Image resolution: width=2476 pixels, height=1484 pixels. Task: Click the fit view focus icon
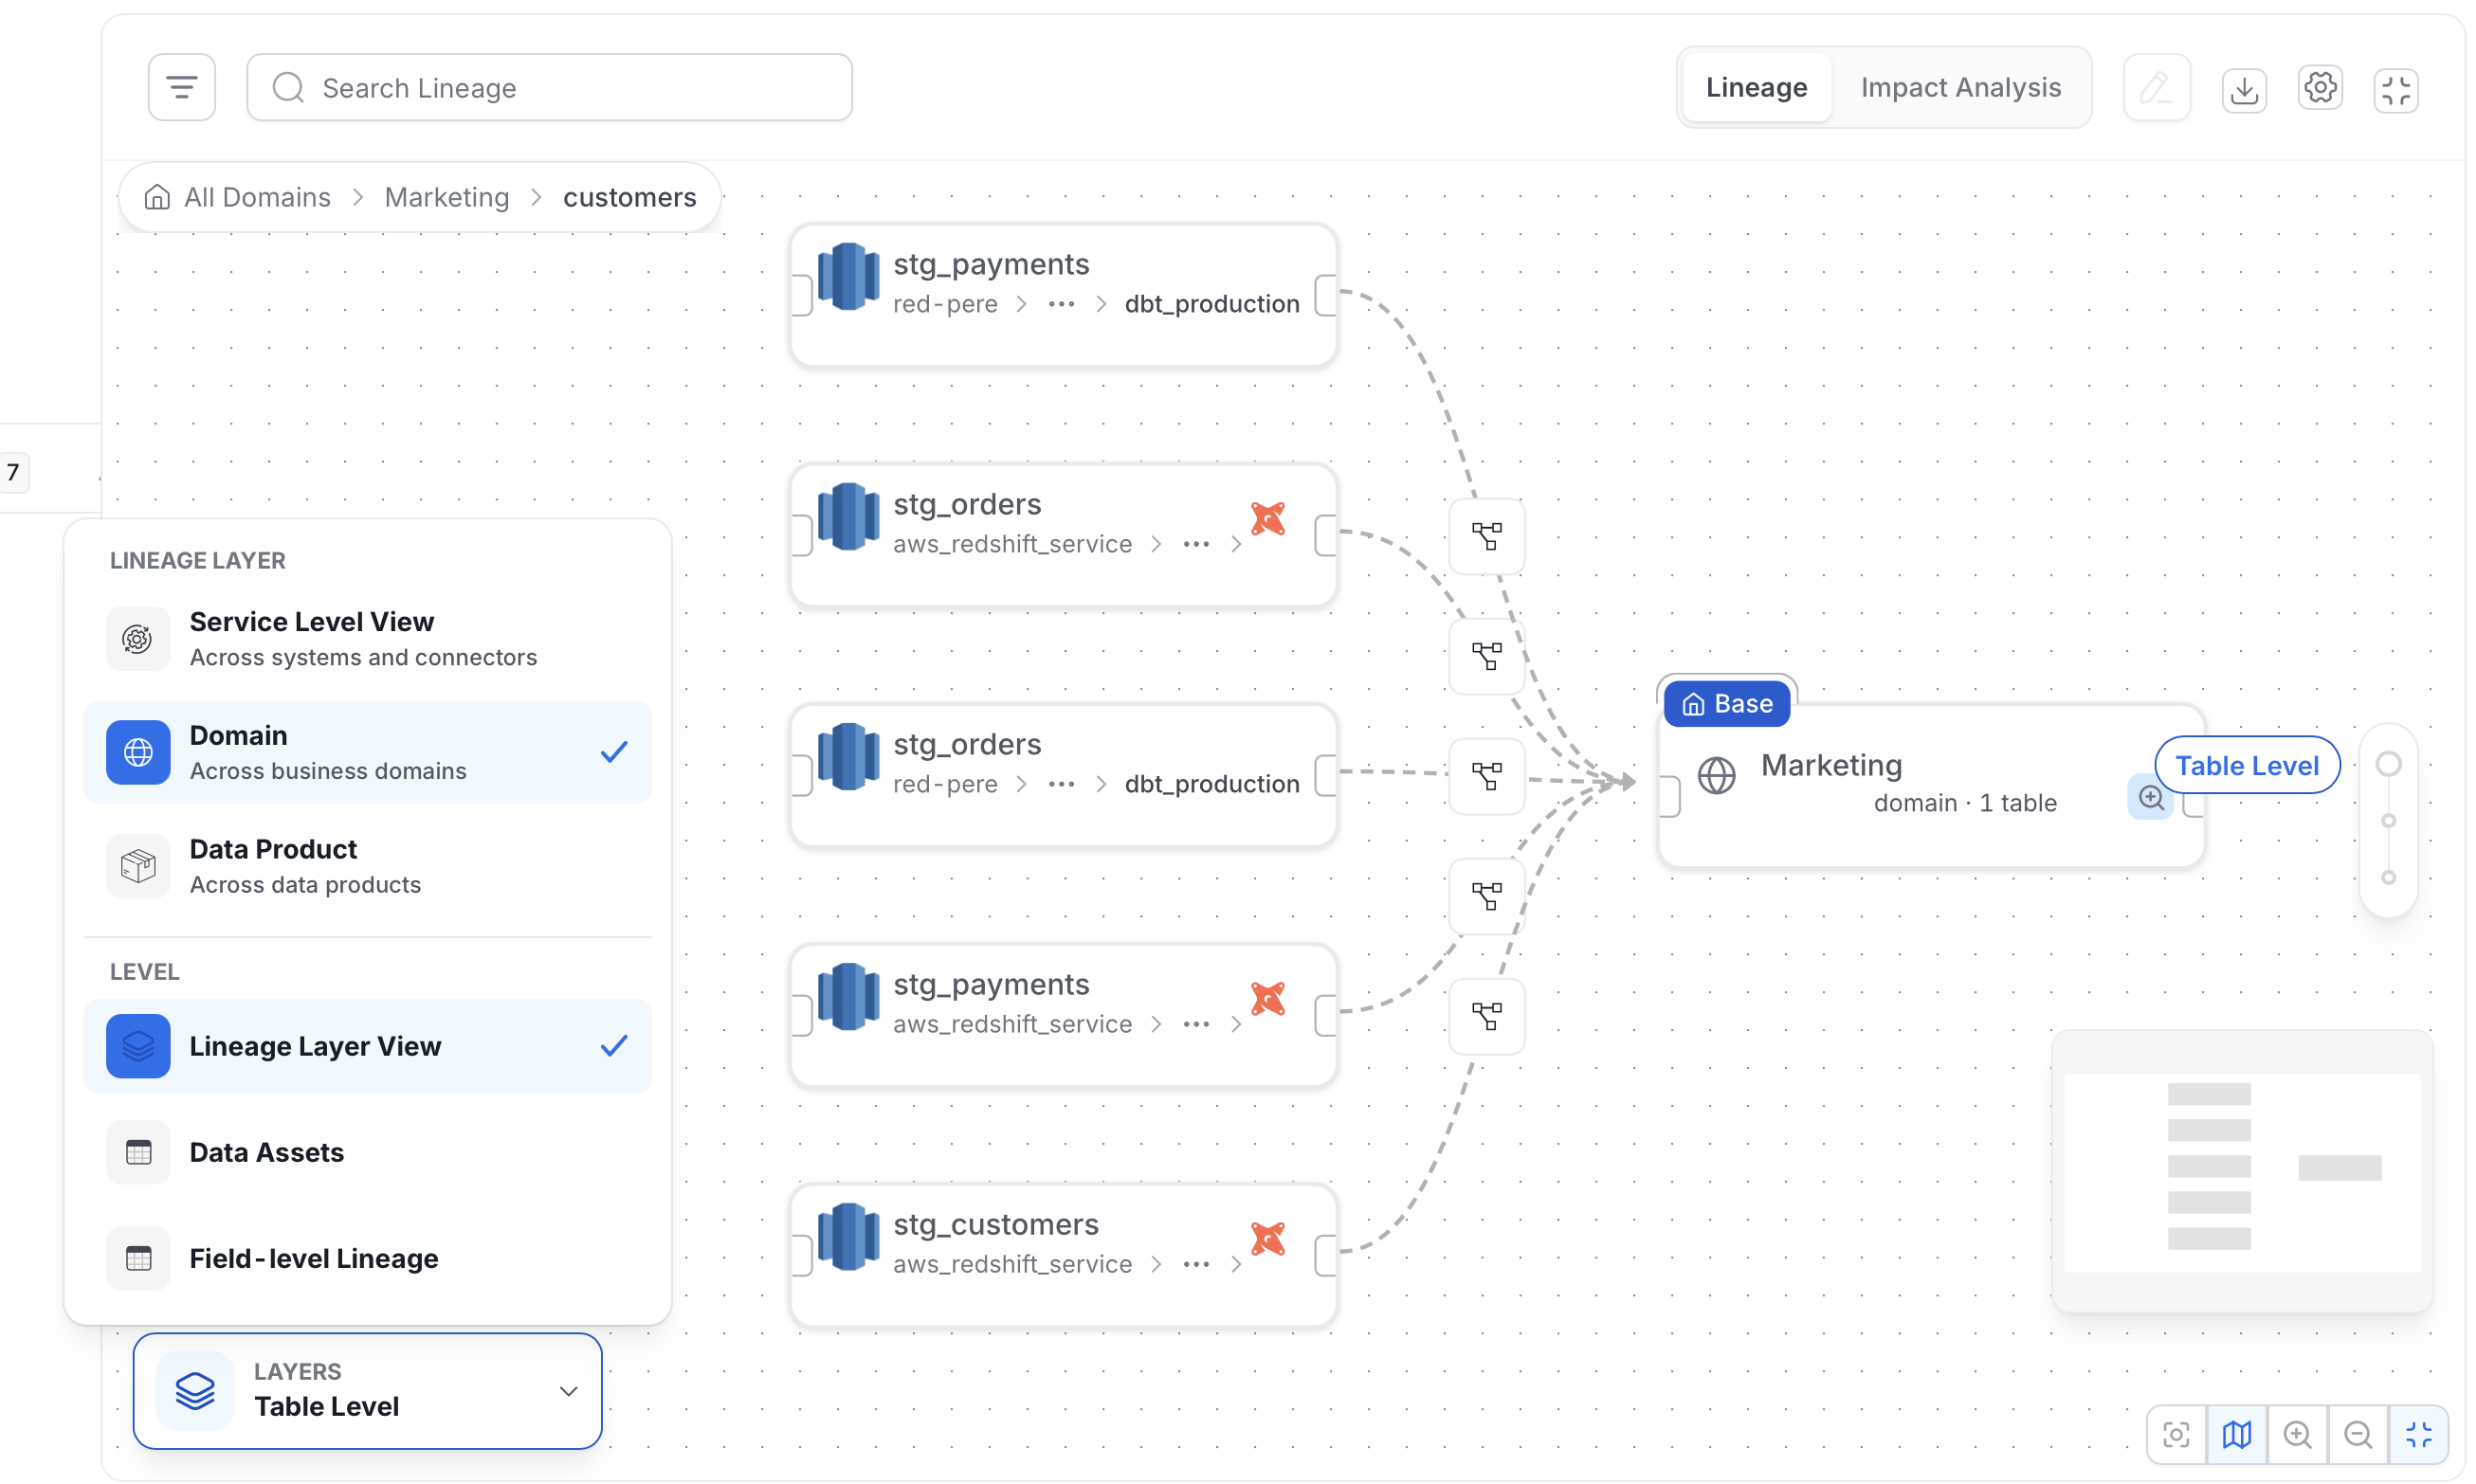tap(2176, 1435)
